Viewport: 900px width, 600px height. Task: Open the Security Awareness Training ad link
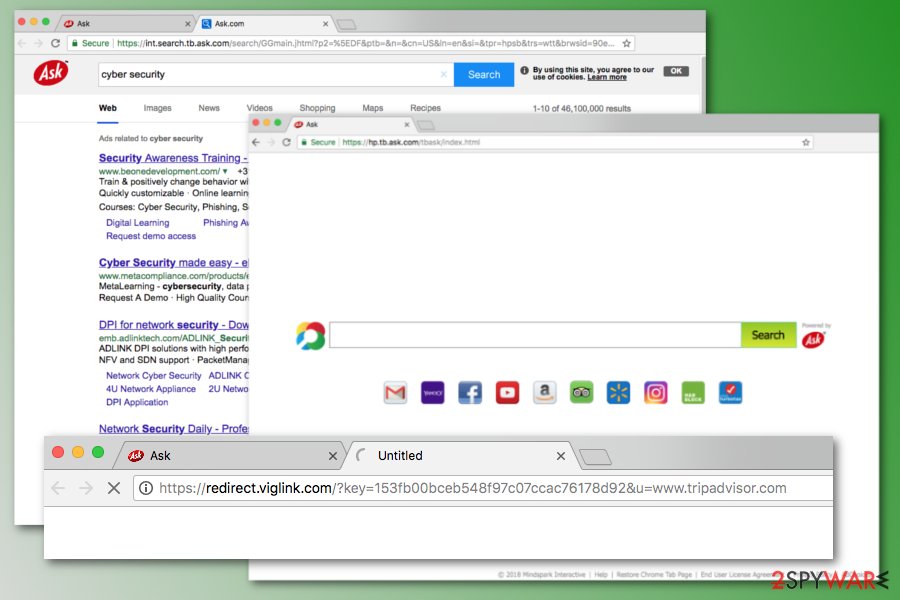pos(170,158)
